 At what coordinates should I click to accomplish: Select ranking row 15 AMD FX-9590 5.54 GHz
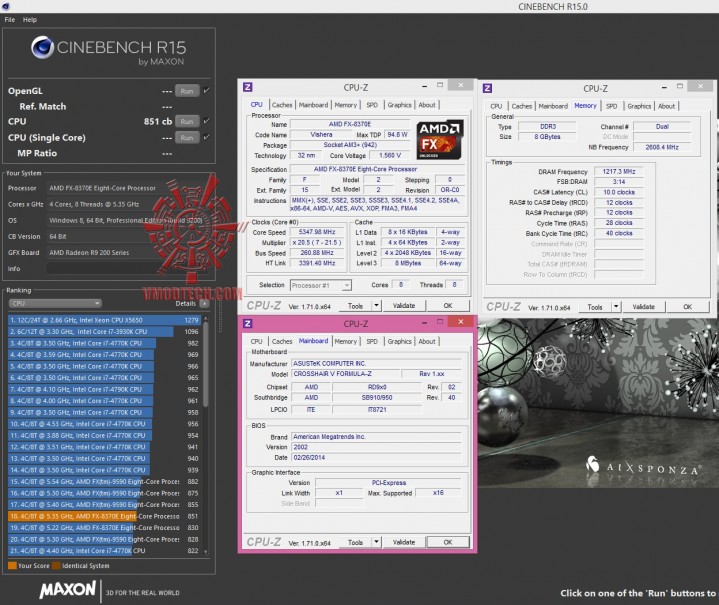click(x=104, y=482)
